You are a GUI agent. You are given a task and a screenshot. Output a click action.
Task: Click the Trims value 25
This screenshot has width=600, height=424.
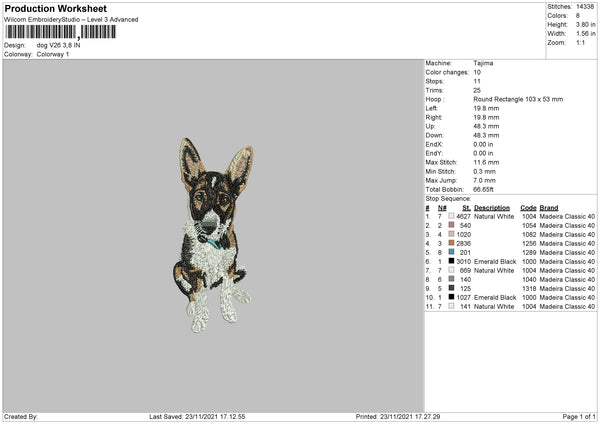tap(477, 90)
